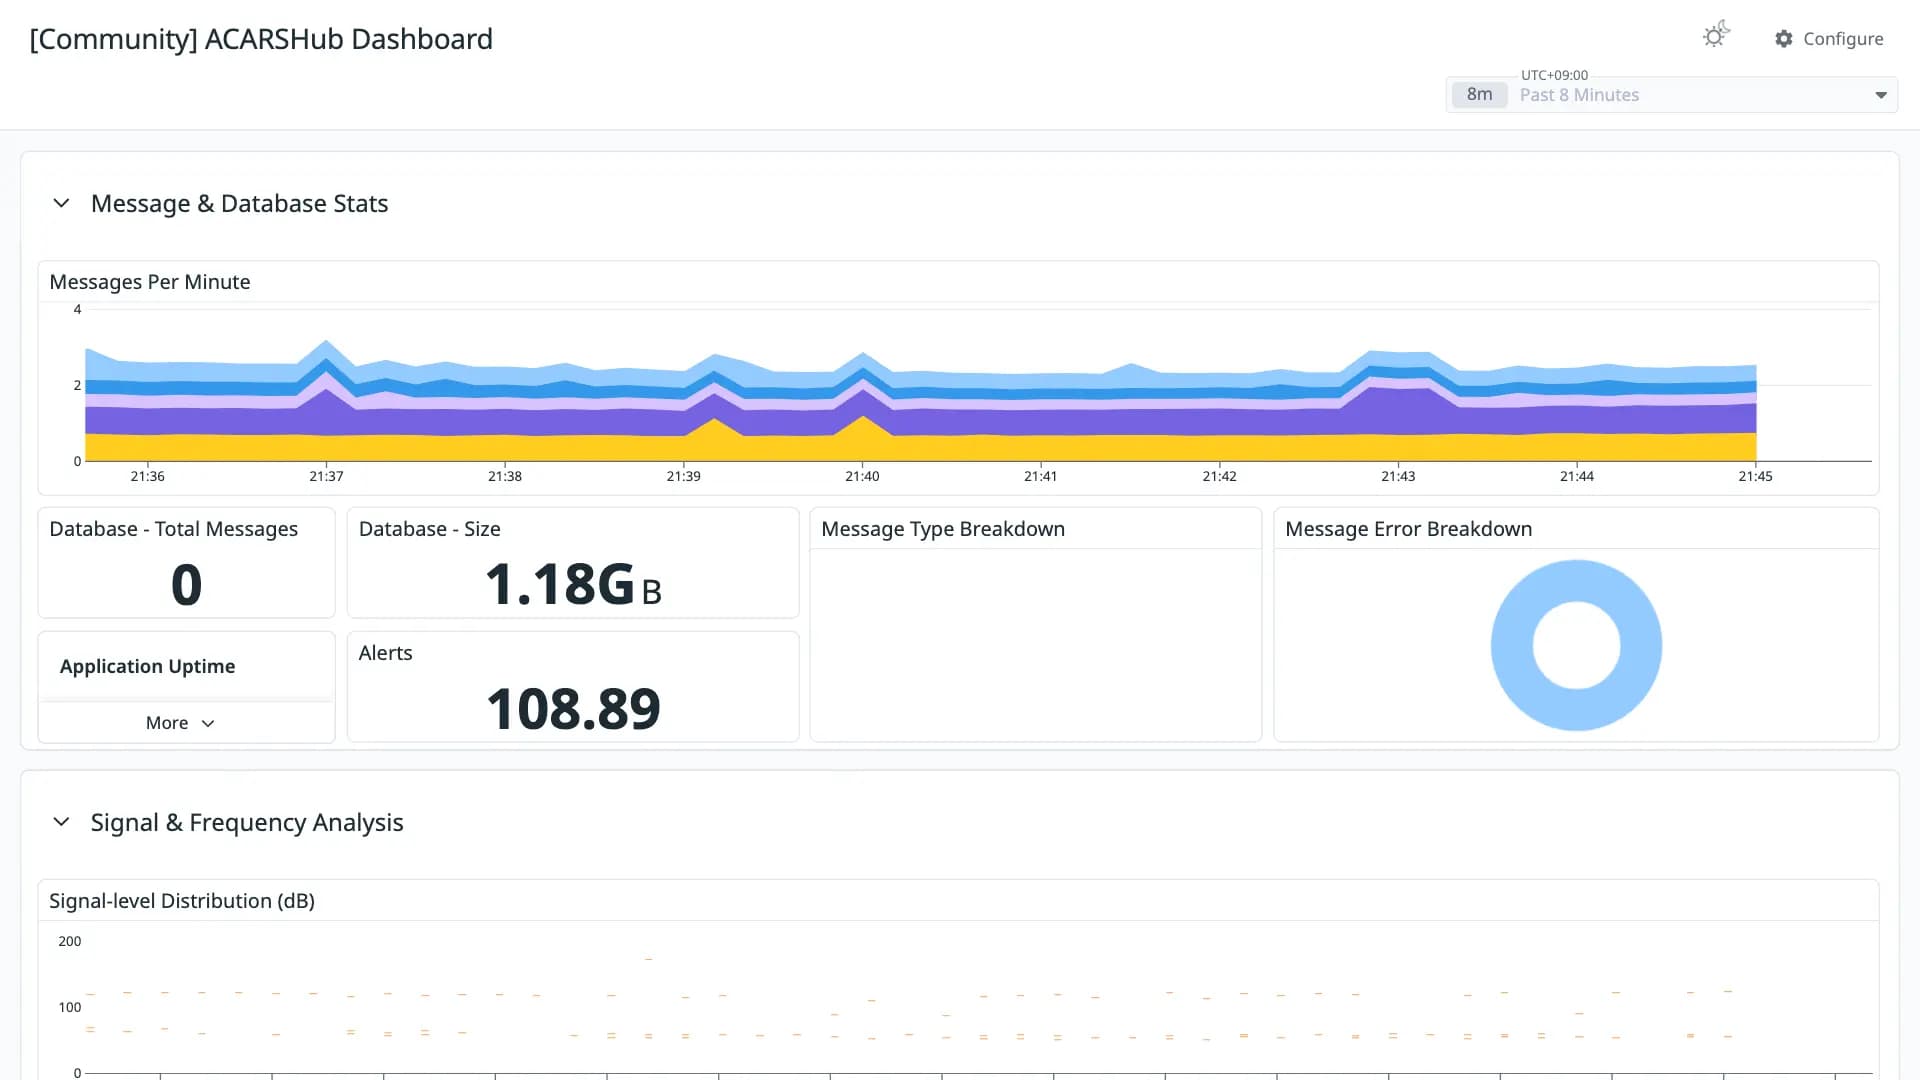Collapse the Message & Database Stats section
The height and width of the screenshot is (1080, 1920).
(x=61, y=203)
